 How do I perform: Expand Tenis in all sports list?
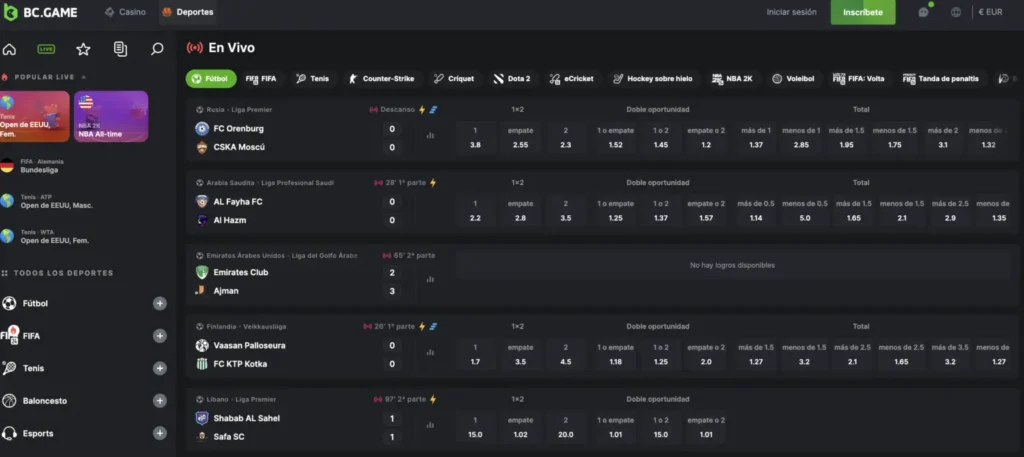[x=160, y=368]
